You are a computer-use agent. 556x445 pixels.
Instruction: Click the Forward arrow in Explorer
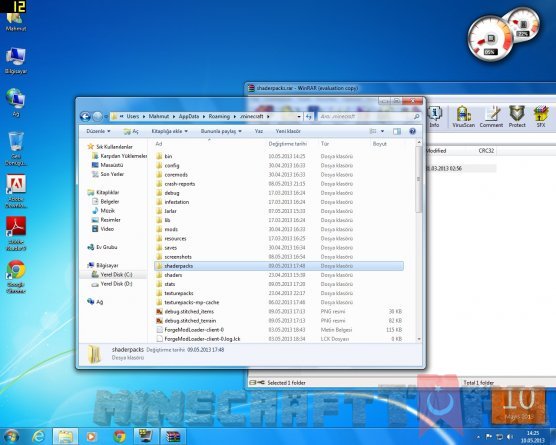(x=97, y=116)
